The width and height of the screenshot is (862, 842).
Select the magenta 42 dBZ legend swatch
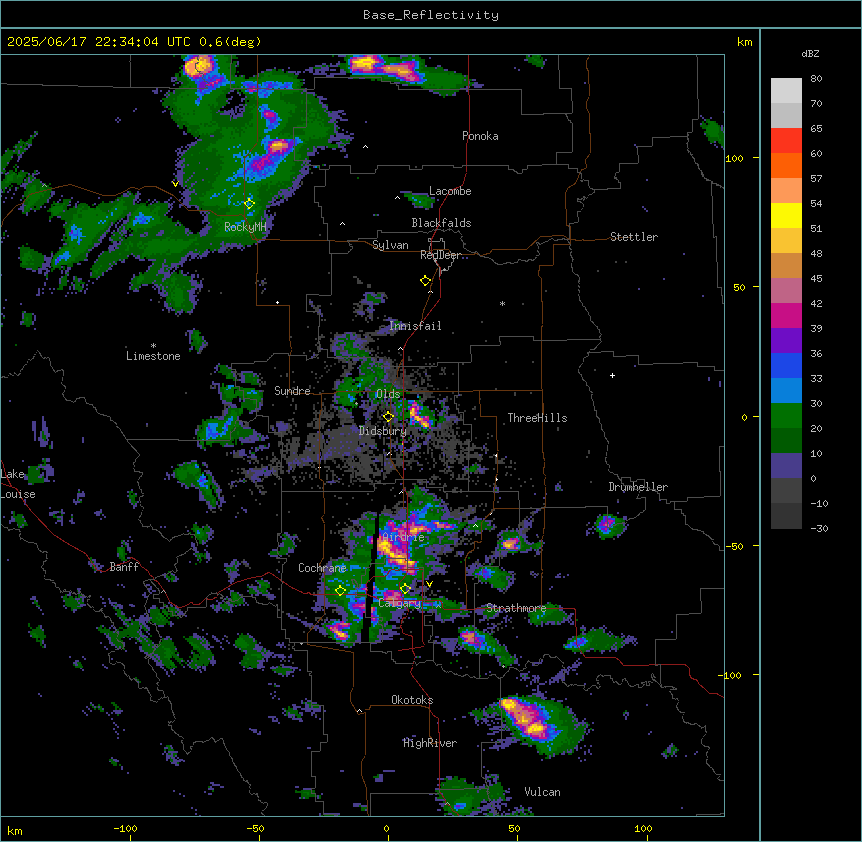pos(786,315)
